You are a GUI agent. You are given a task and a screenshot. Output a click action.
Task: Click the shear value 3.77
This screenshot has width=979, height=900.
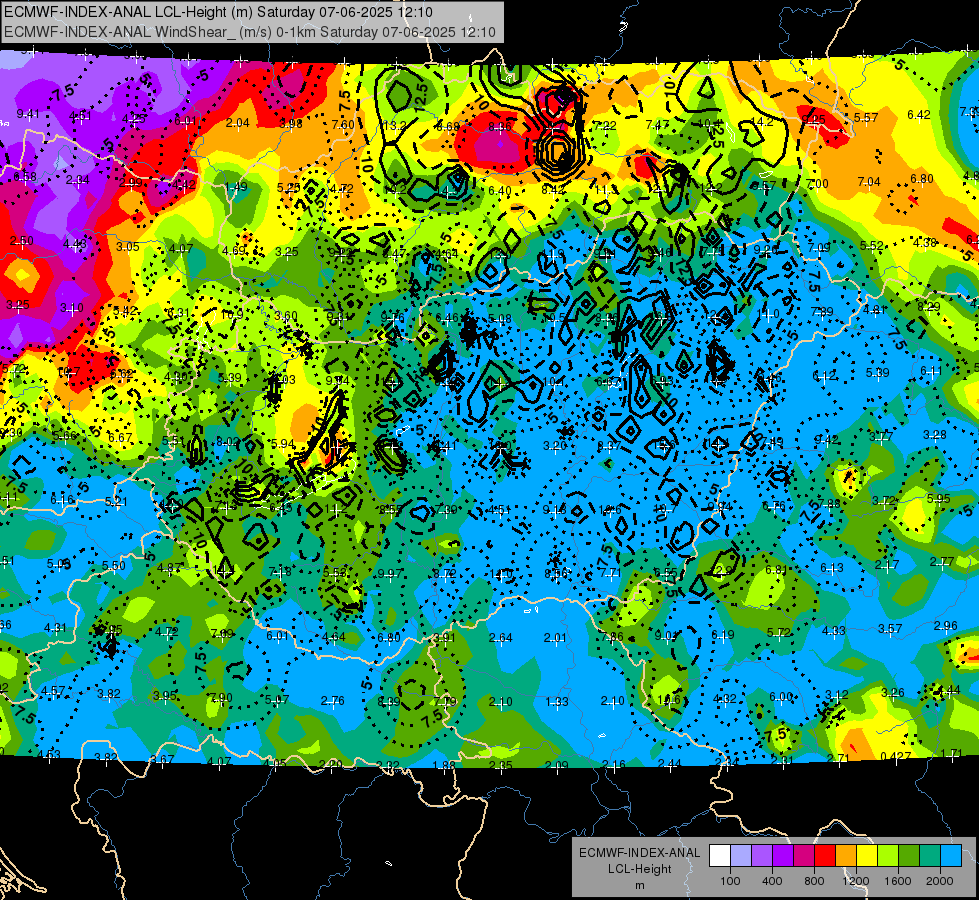880,436
